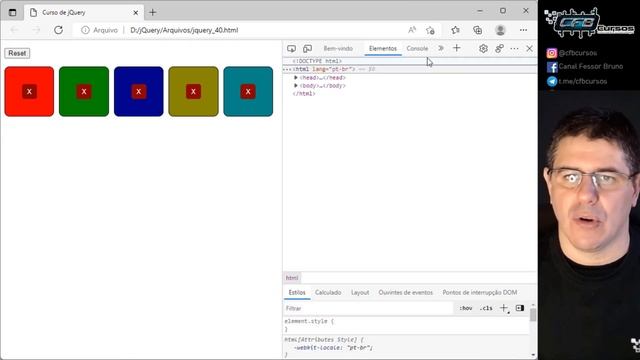Switch to the Bem-vindo DevTools tab
This screenshot has height=360, width=640.
[x=338, y=49]
